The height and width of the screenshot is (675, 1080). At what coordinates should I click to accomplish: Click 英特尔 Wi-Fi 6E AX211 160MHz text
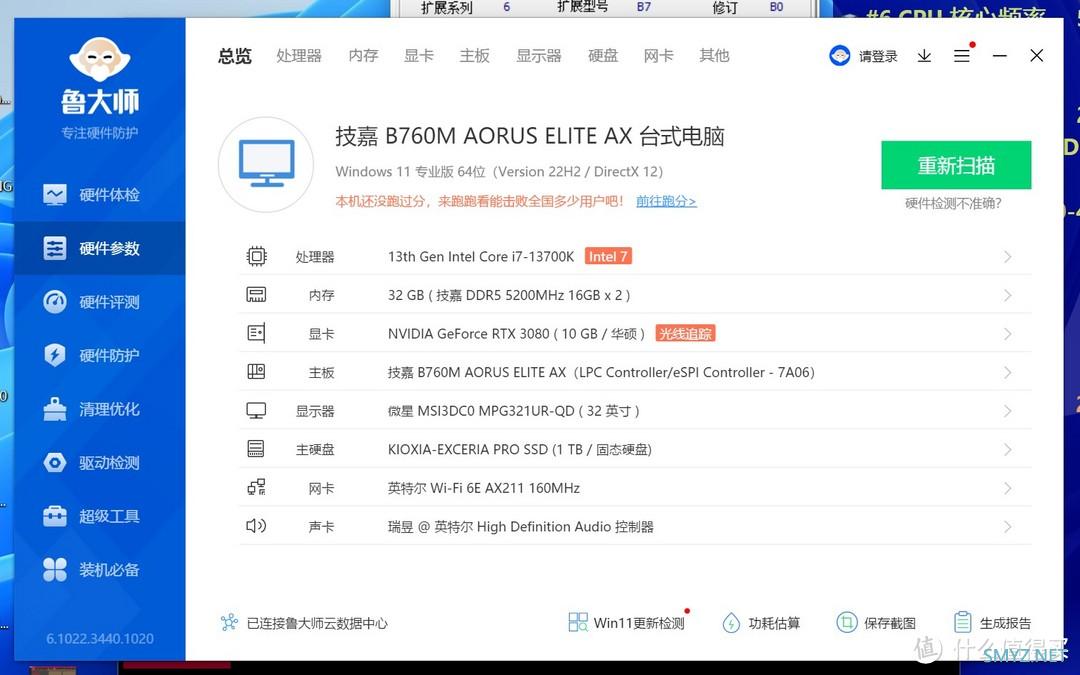pos(484,488)
